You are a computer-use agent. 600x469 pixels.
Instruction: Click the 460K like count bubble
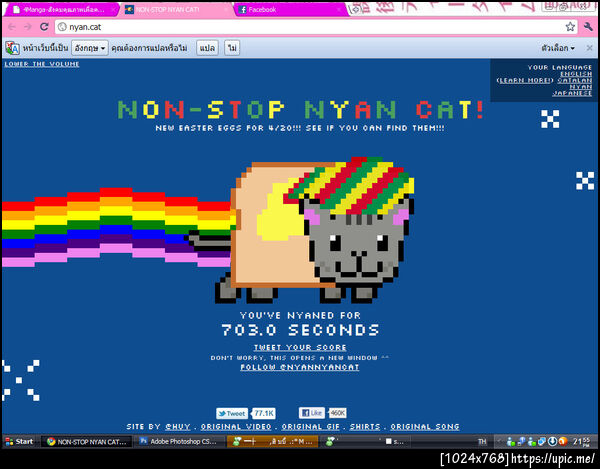(x=338, y=413)
